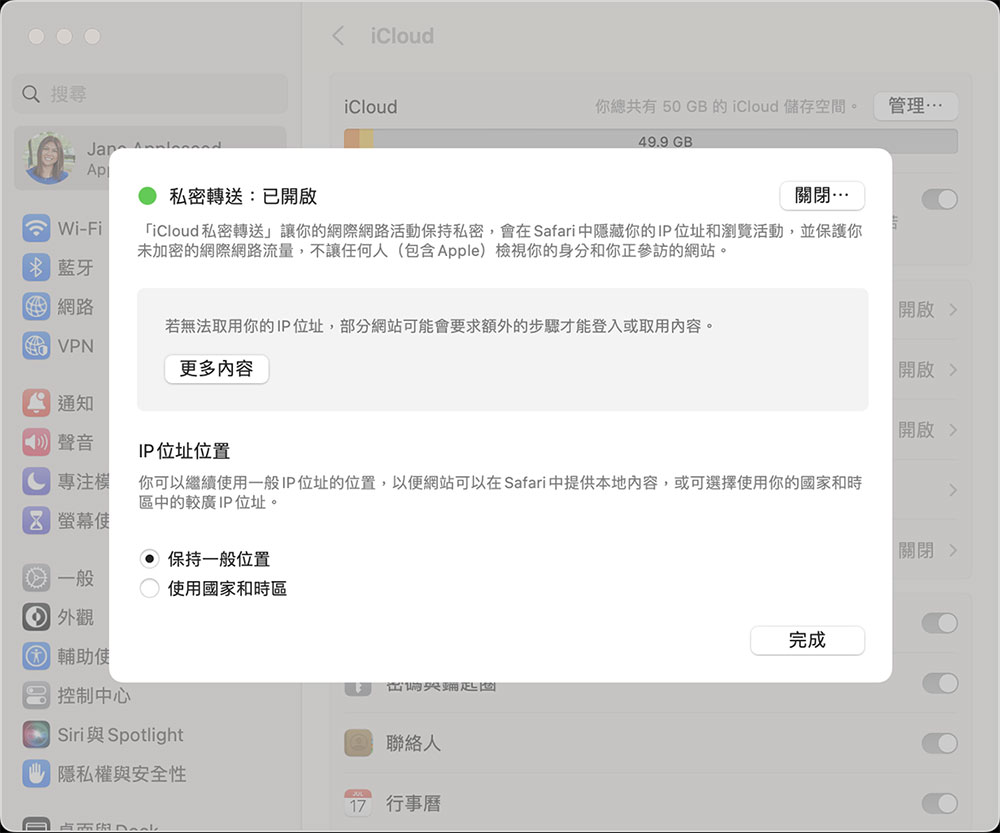This screenshot has height=833, width=1000.
Task: Expand the 關閉 row chevron
Action: click(x=953, y=550)
